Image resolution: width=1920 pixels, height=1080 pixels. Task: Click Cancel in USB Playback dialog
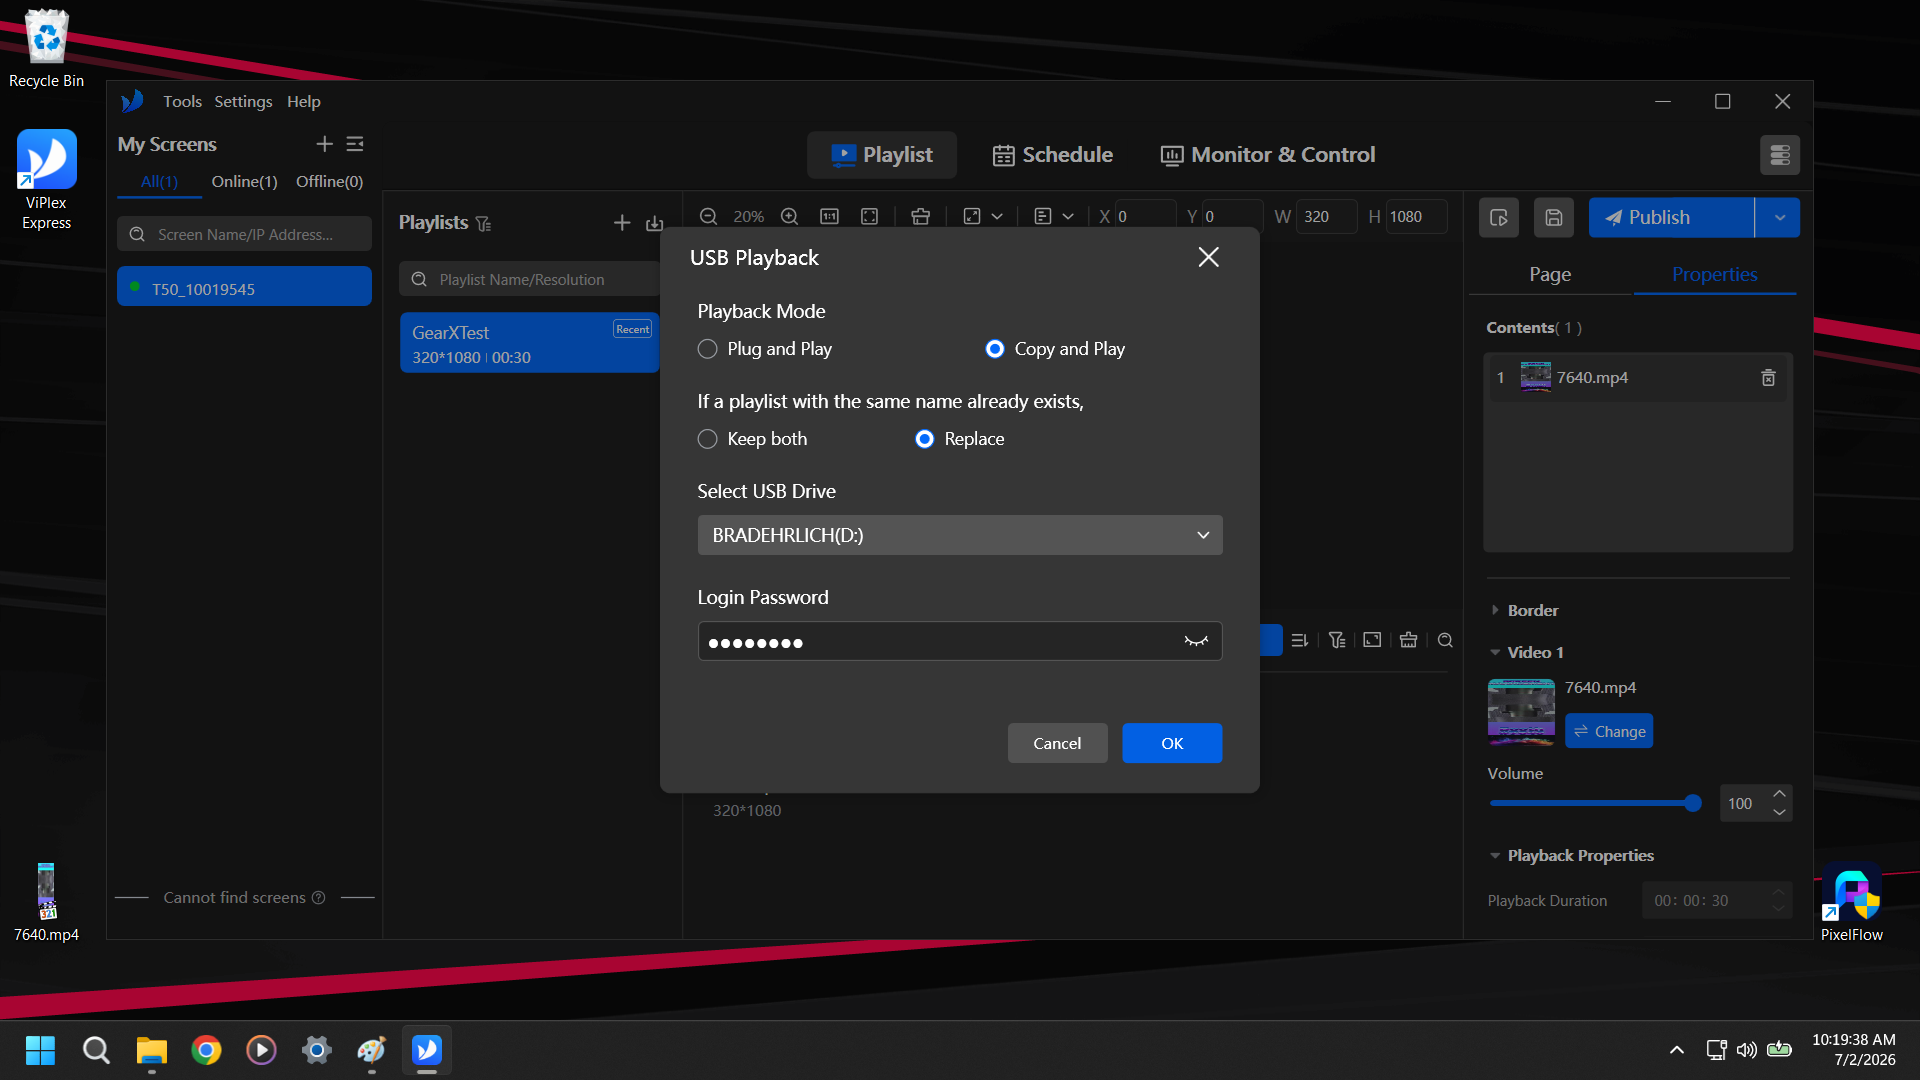tap(1057, 743)
